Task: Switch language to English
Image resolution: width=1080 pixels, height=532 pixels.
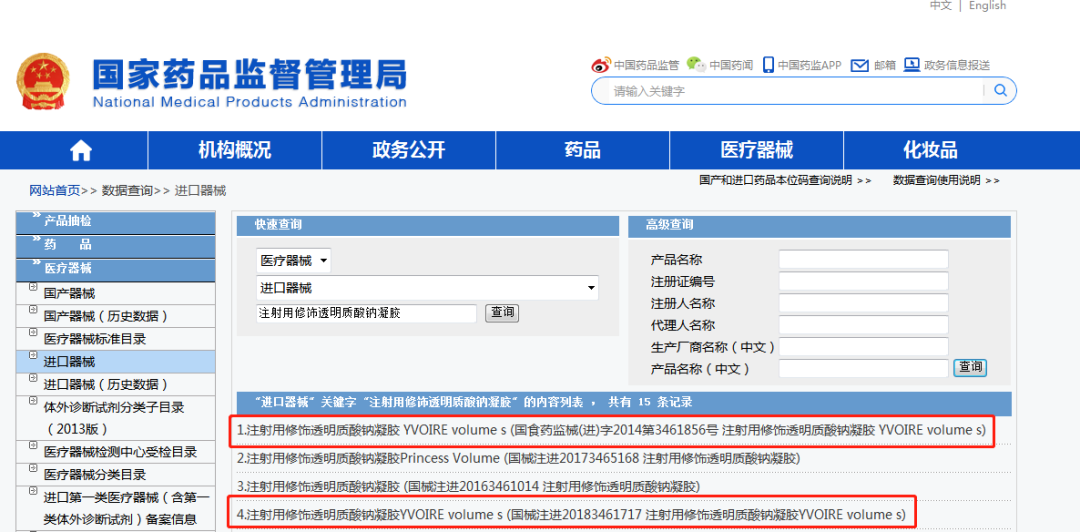Action: click(x=987, y=6)
